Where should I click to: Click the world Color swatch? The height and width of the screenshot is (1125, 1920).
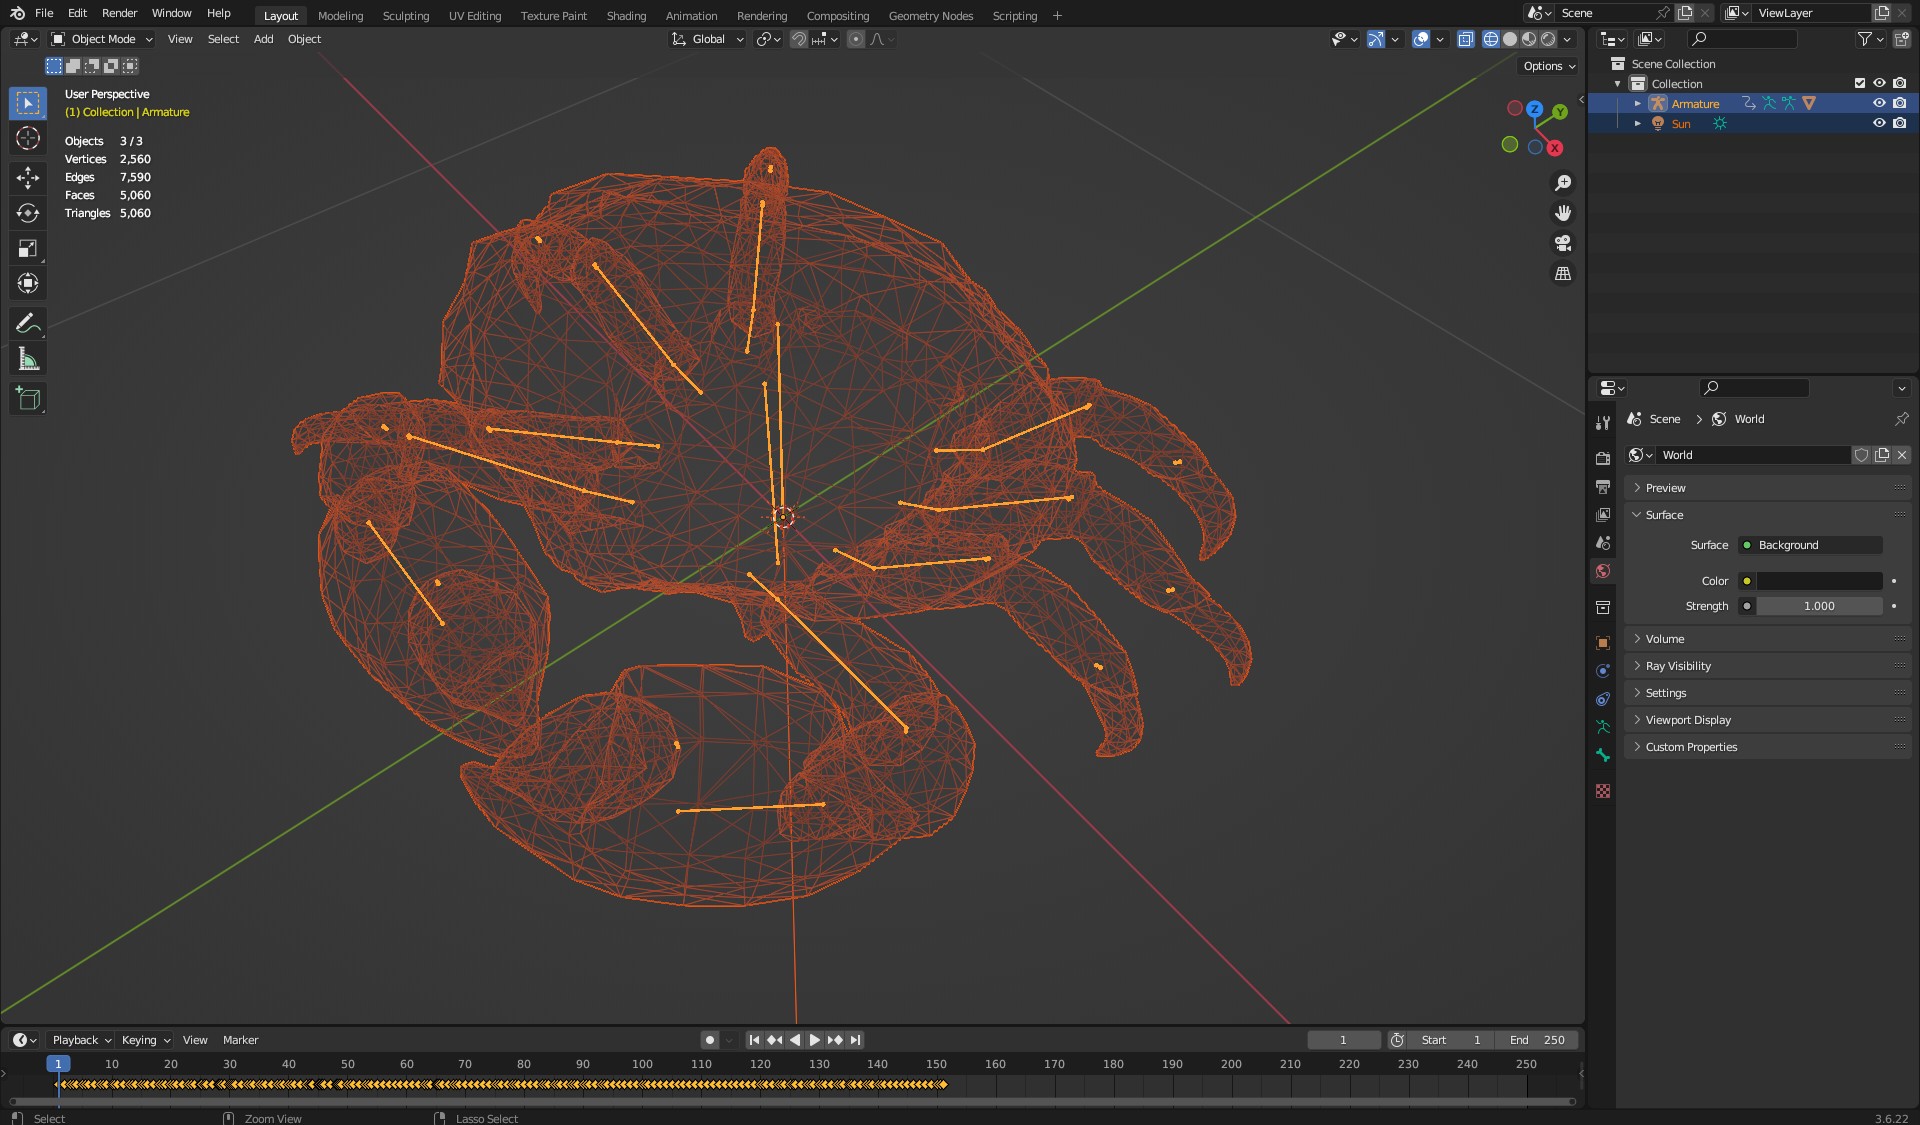[1819, 581]
